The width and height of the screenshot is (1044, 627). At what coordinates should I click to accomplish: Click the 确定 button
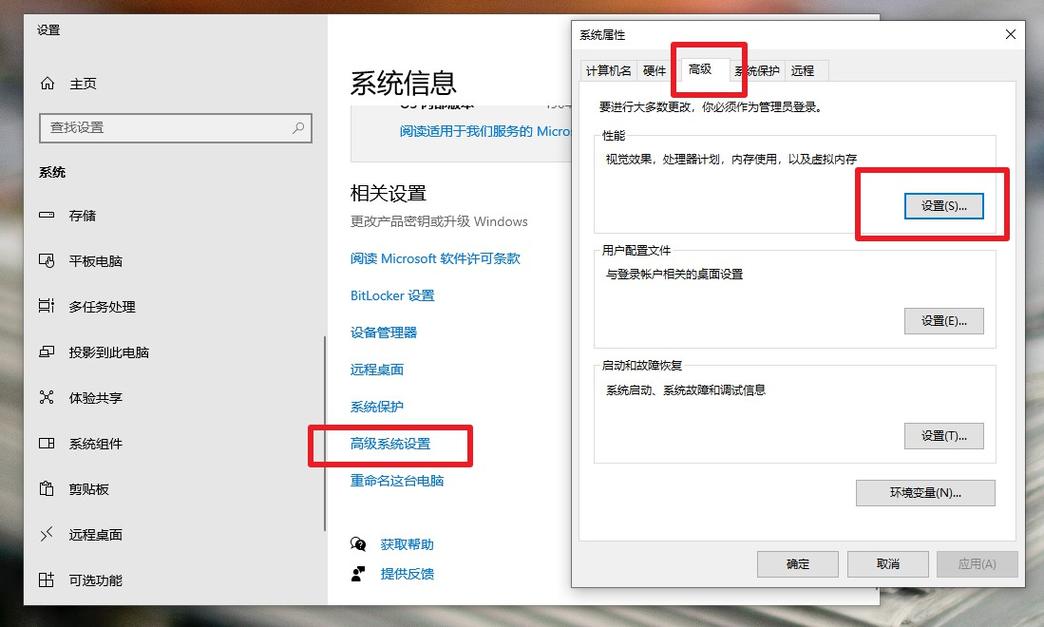coord(798,564)
